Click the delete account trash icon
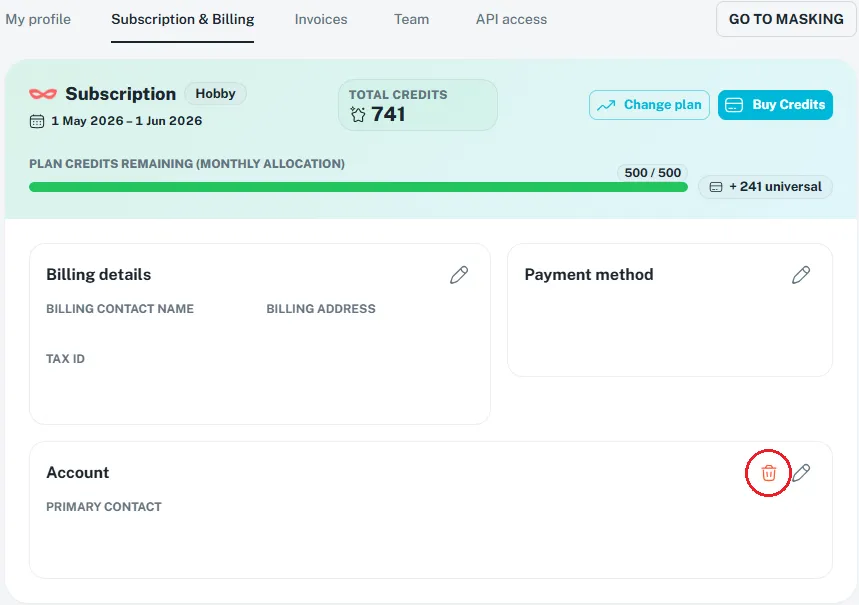 point(769,472)
